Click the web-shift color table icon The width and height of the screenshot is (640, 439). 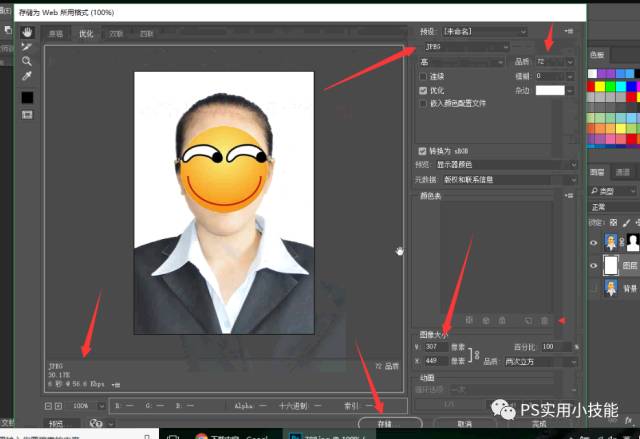click(x=486, y=321)
